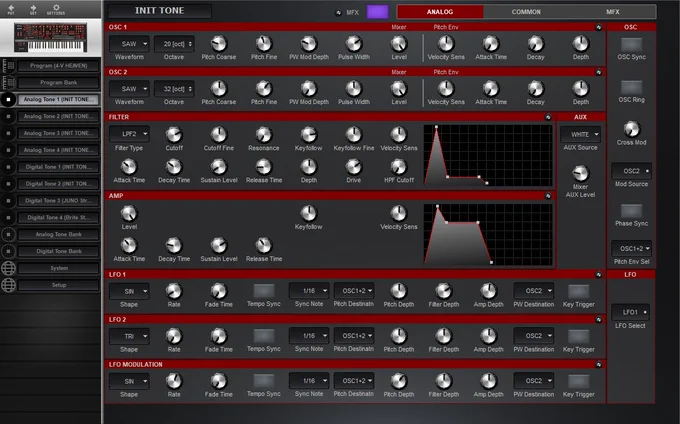Click the INIT TONE name field
The height and width of the screenshot is (424, 680).
pyautogui.click(x=160, y=11)
